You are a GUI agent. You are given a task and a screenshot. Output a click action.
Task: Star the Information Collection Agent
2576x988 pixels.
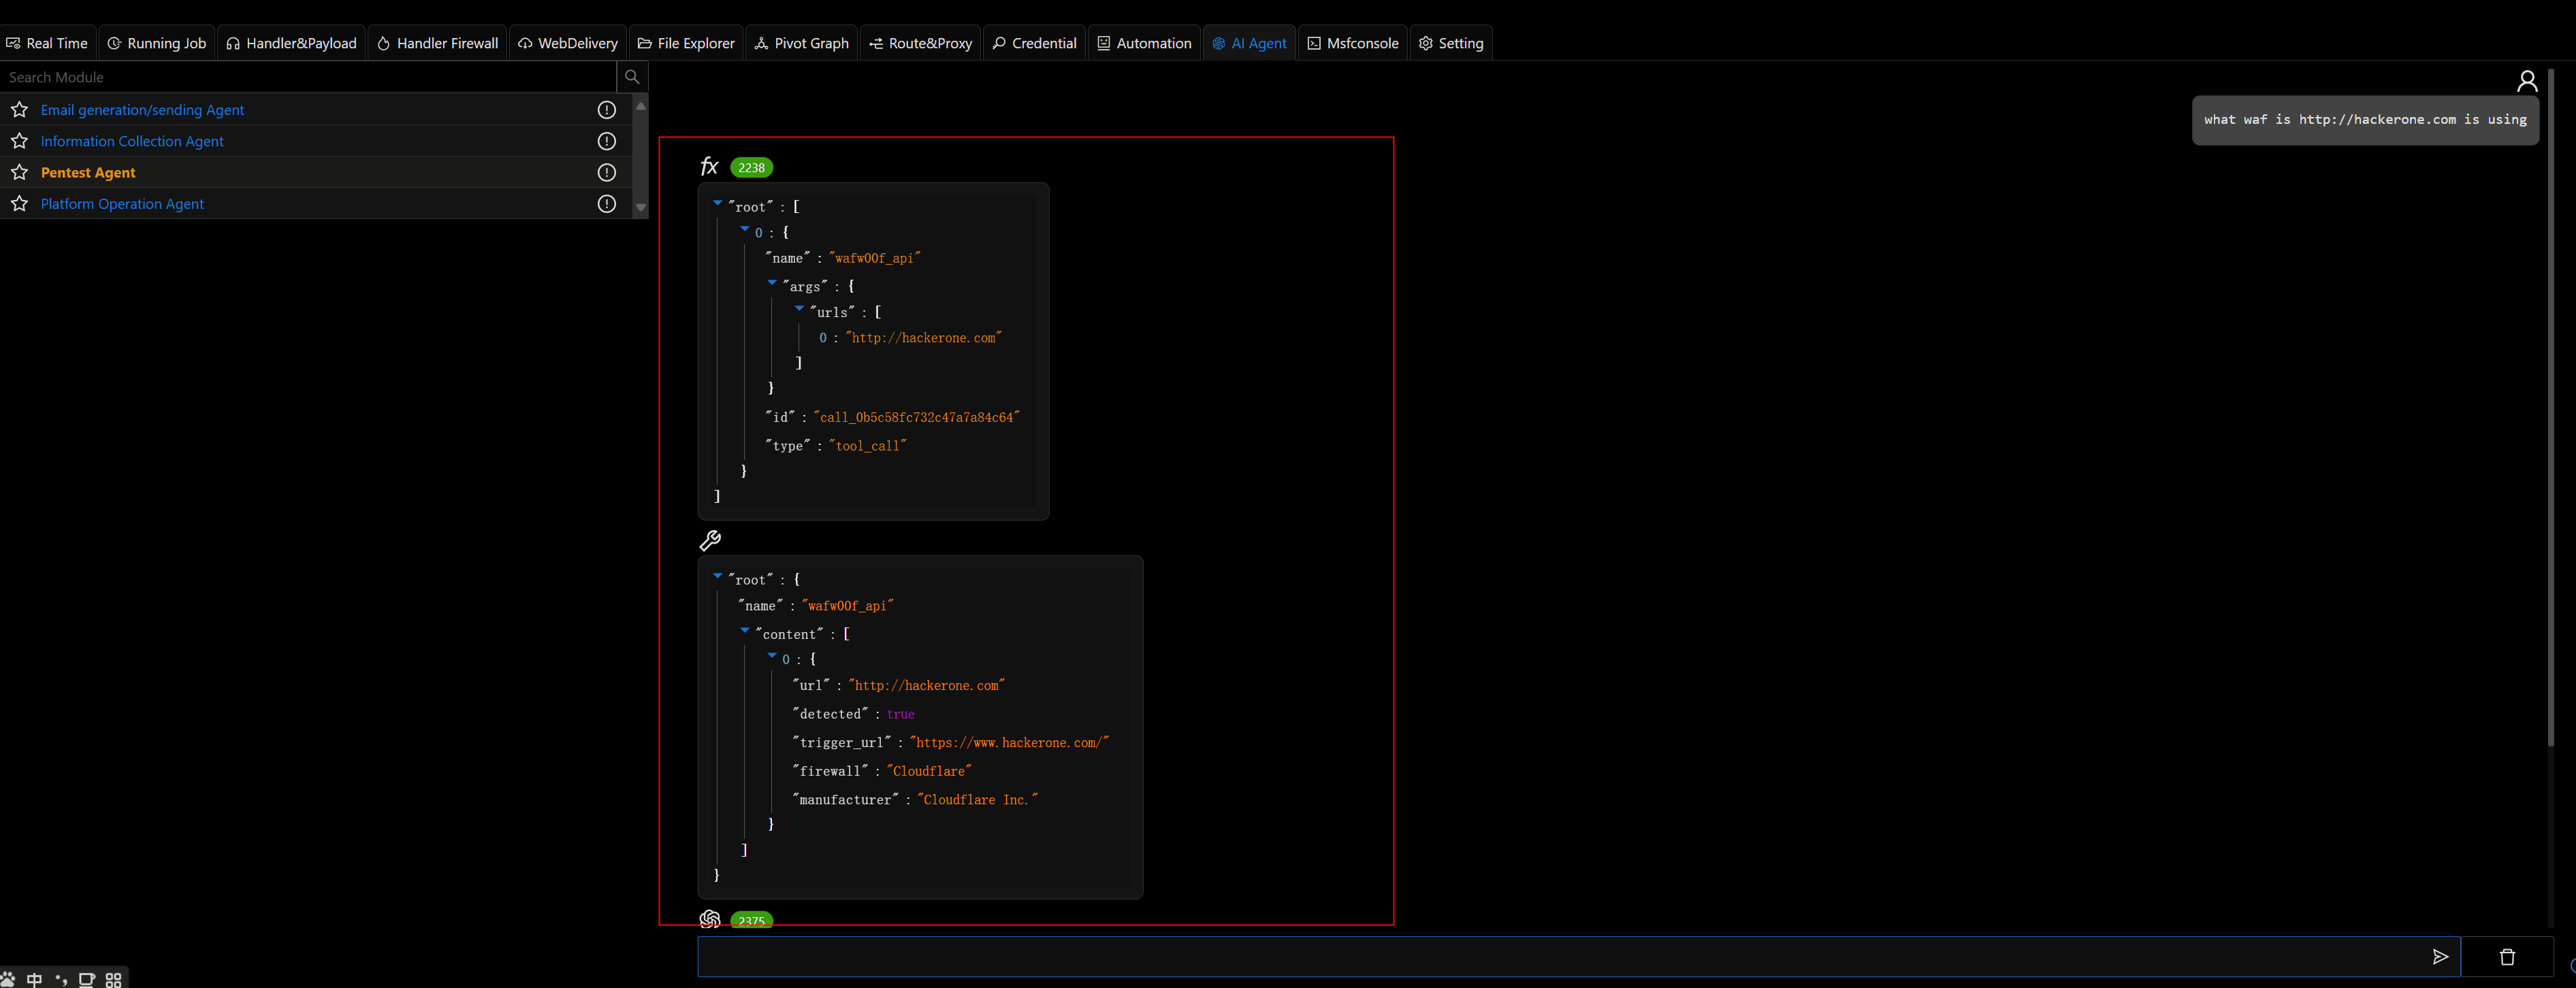(x=19, y=141)
